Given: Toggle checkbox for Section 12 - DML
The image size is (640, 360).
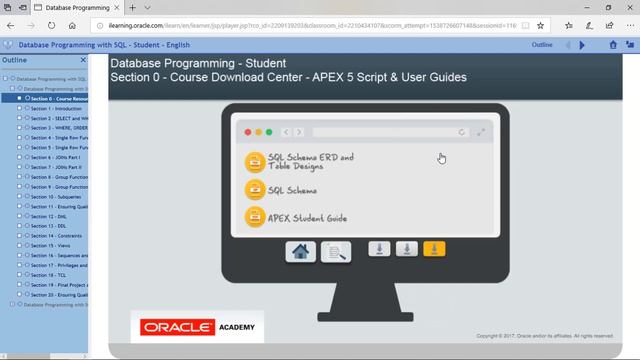Looking at the screenshot, I should [x=19, y=216].
